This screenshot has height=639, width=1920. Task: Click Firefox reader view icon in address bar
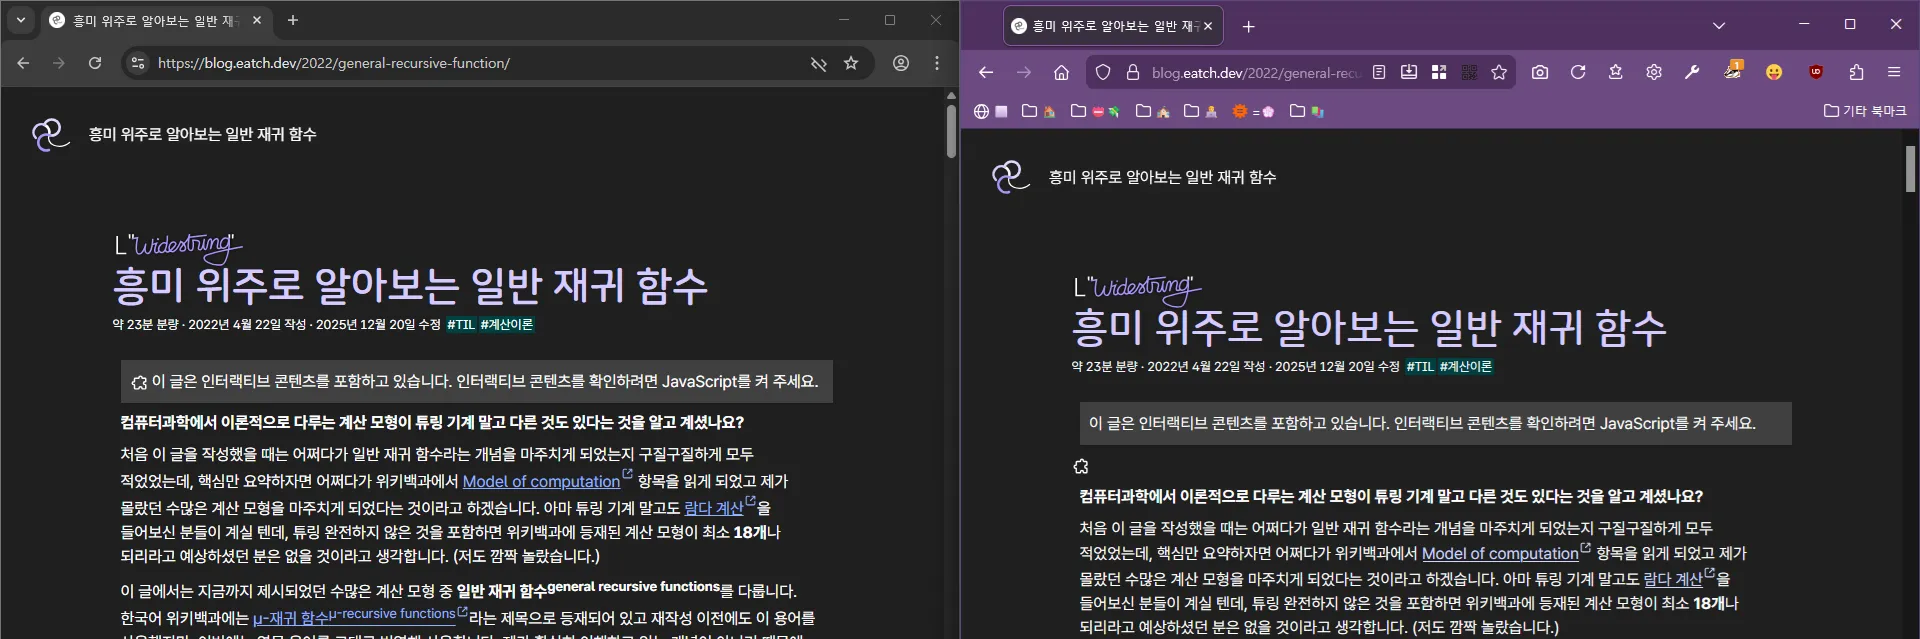pyautogui.click(x=1379, y=72)
